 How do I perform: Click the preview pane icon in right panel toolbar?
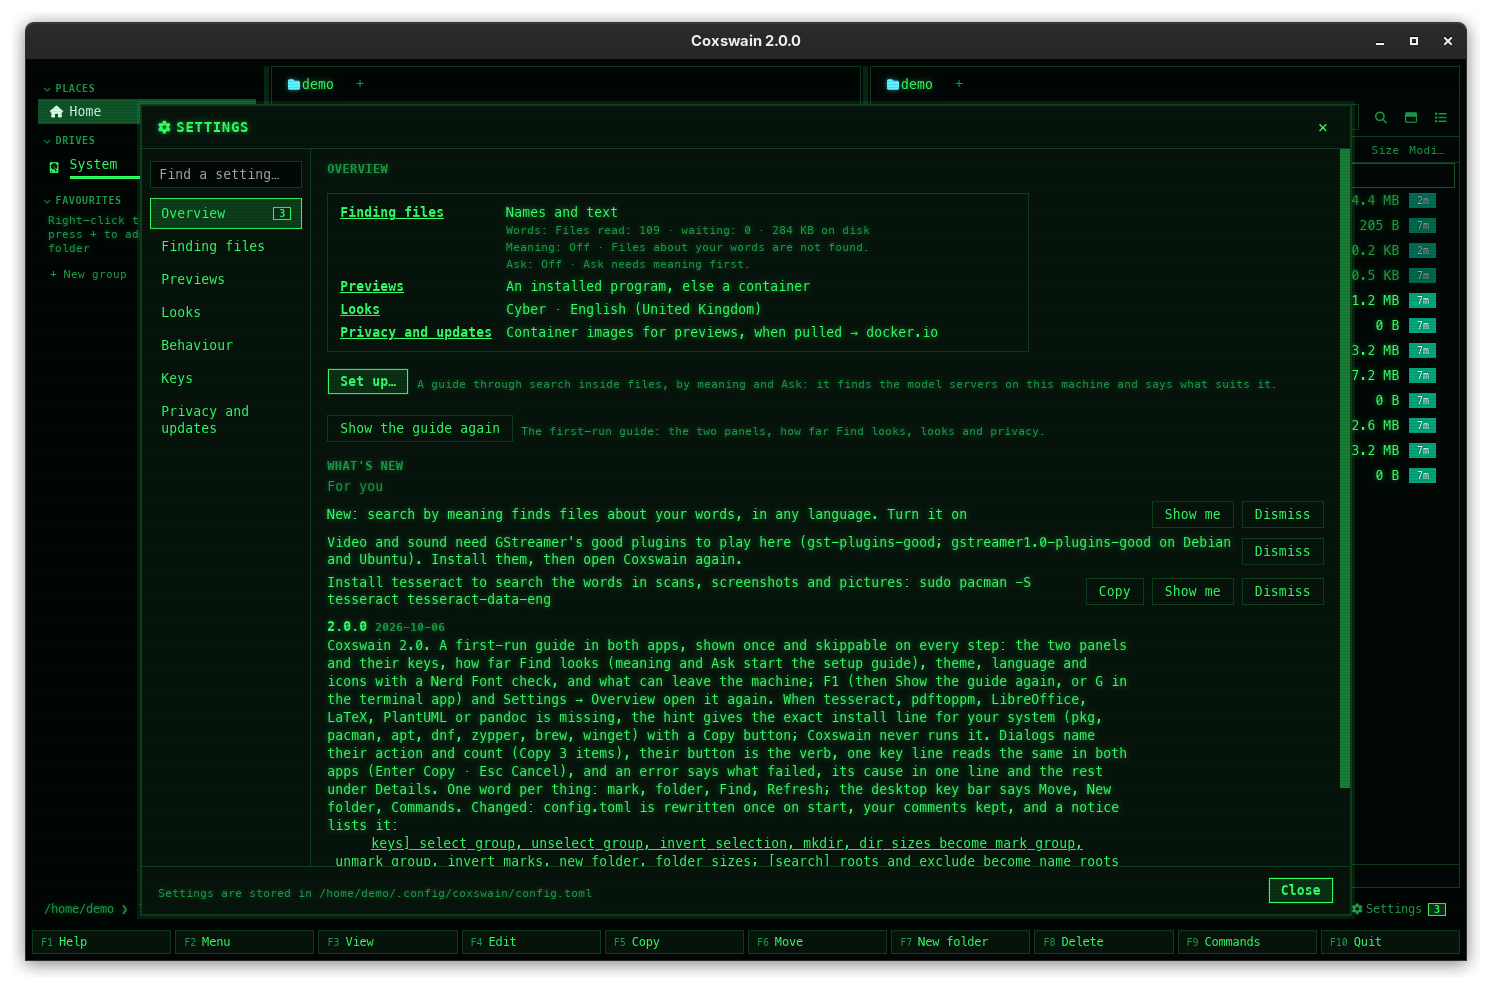tap(1411, 118)
